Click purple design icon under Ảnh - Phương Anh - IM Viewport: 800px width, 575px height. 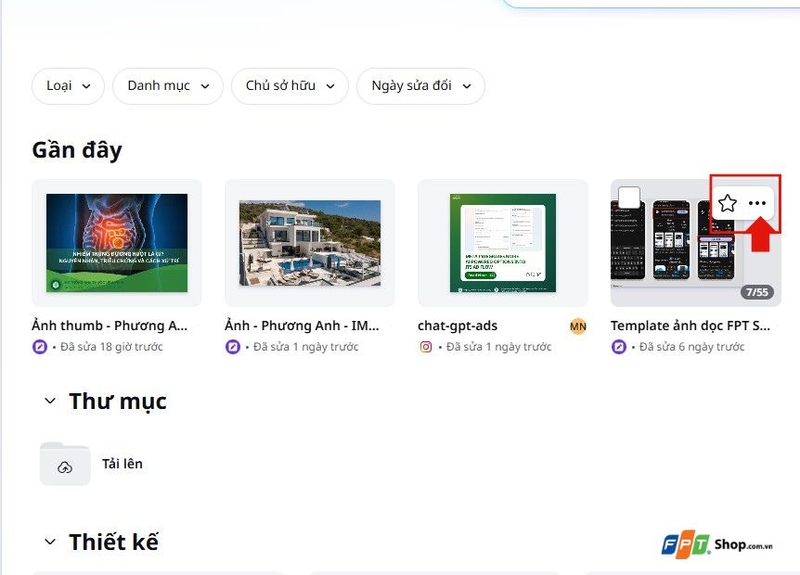pos(233,347)
